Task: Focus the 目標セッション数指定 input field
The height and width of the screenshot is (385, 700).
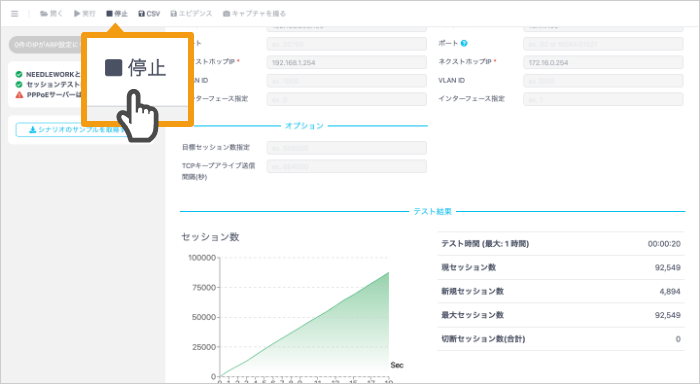Action: 346,148
